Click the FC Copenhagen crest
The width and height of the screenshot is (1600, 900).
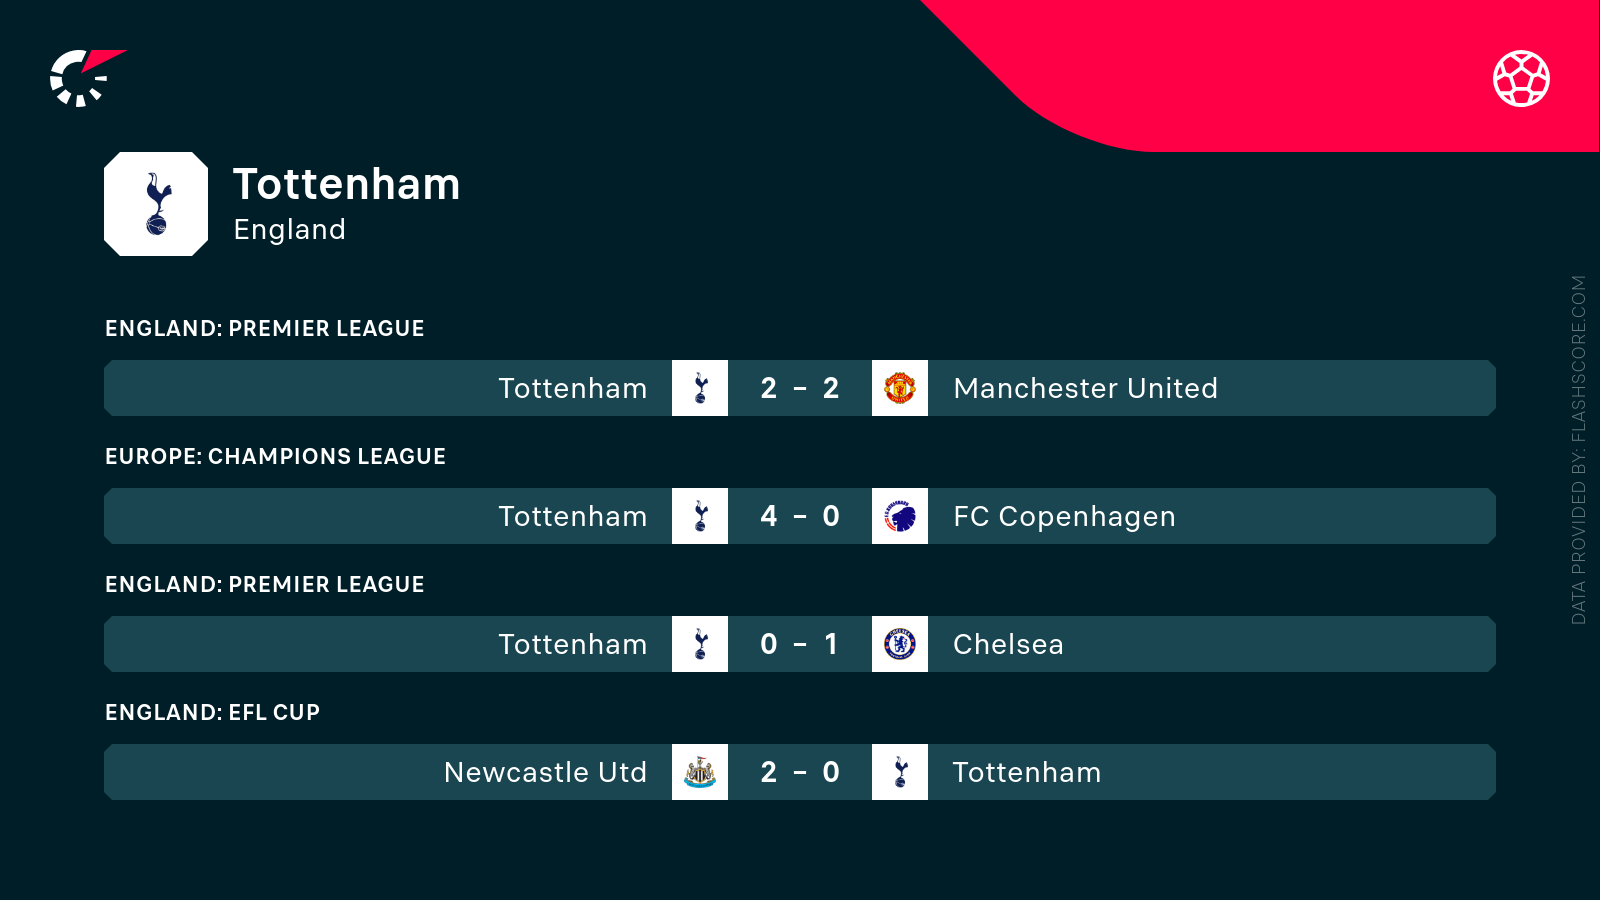[x=900, y=516]
